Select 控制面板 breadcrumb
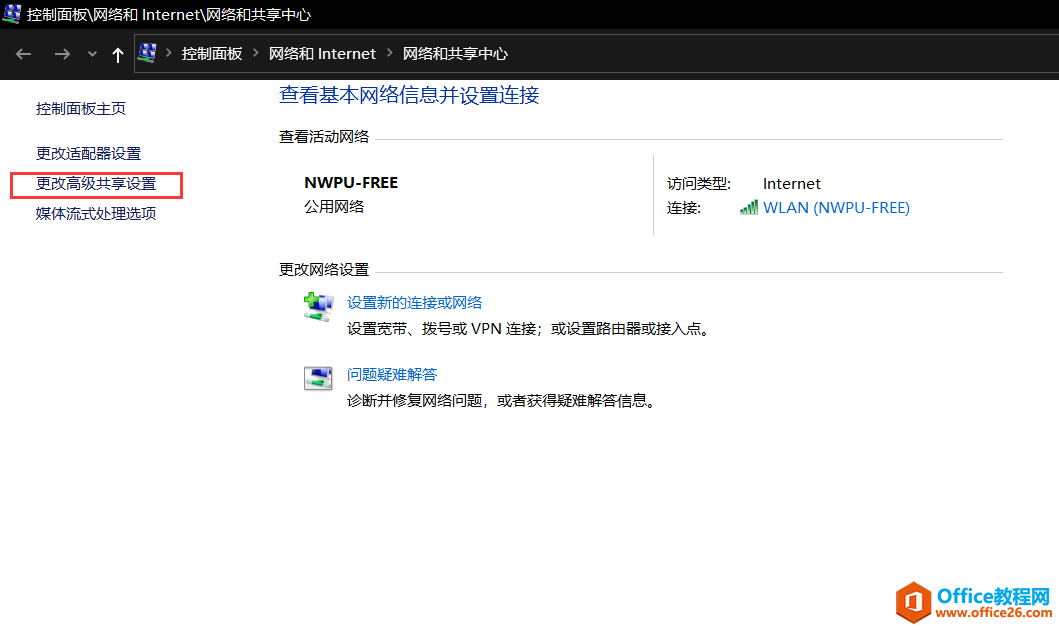 pyautogui.click(x=211, y=54)
